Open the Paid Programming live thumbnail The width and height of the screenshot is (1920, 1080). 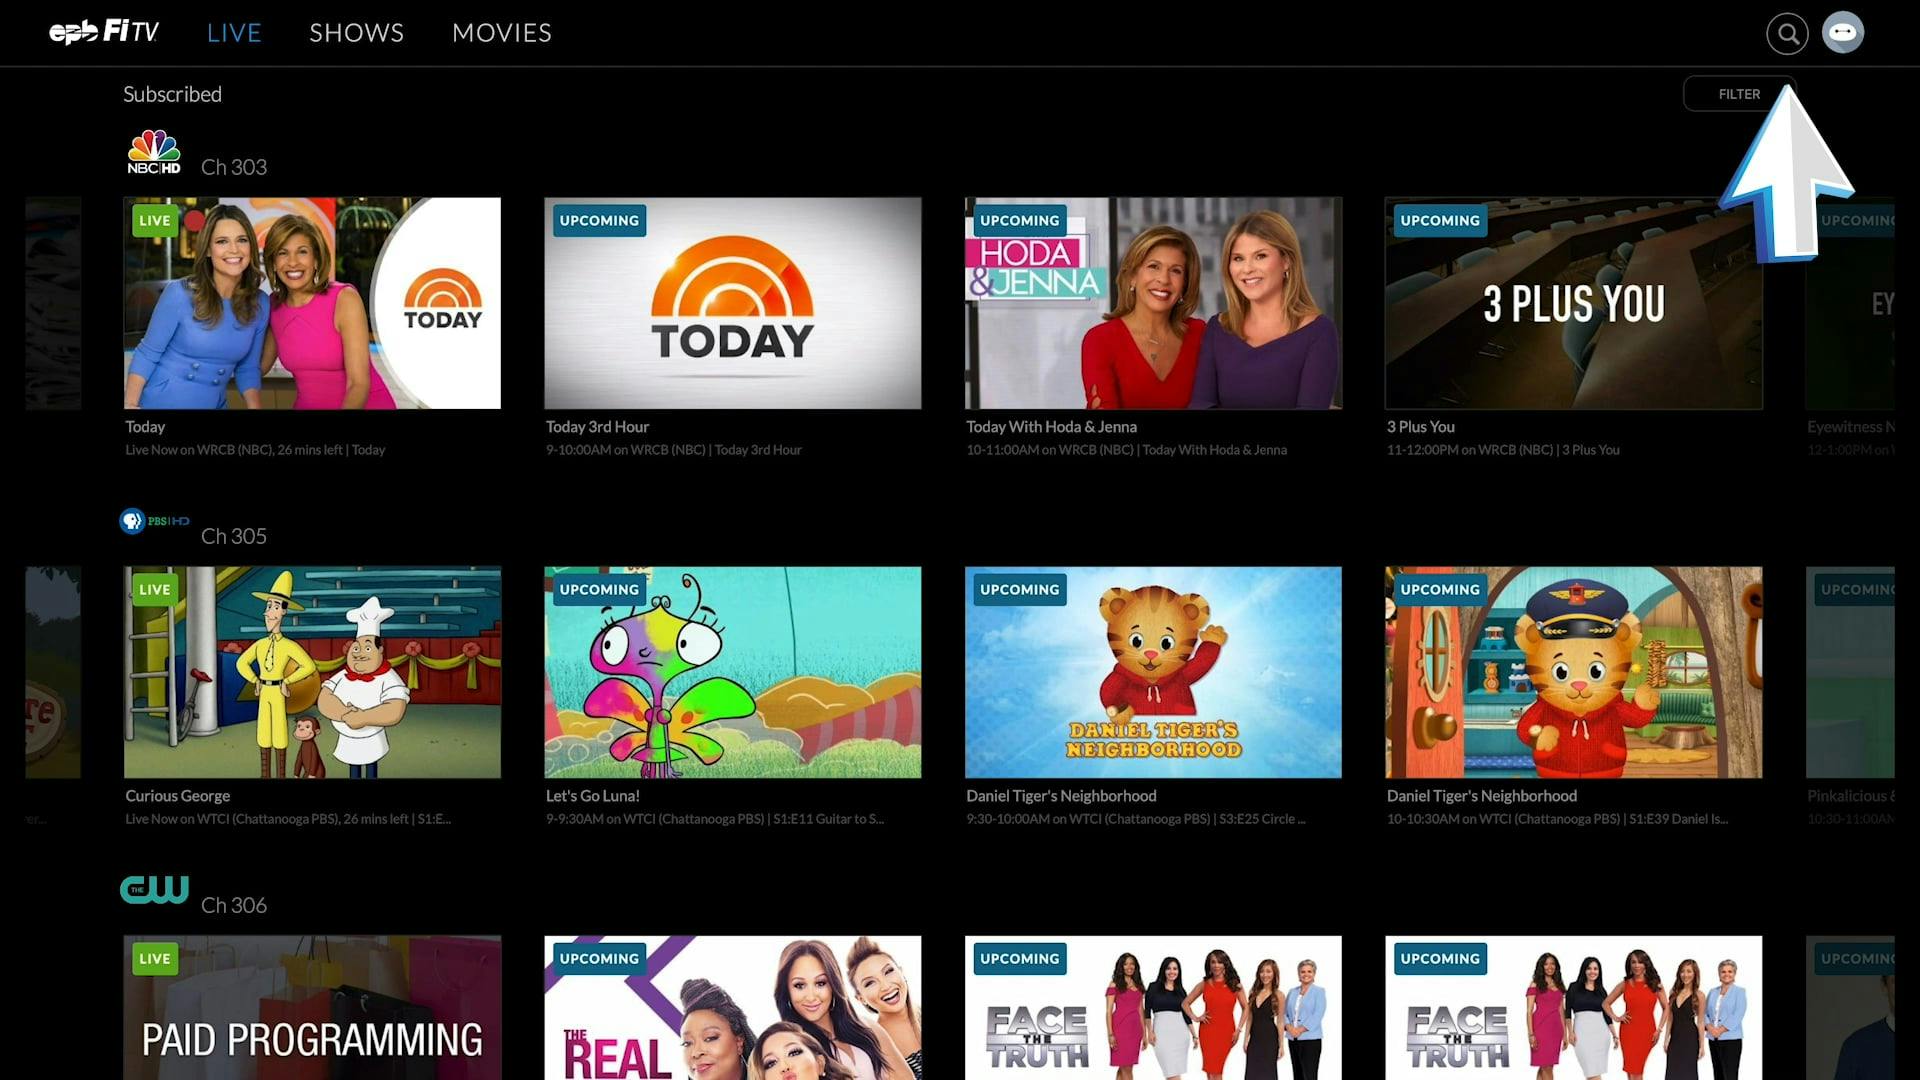coord(312,1008)
